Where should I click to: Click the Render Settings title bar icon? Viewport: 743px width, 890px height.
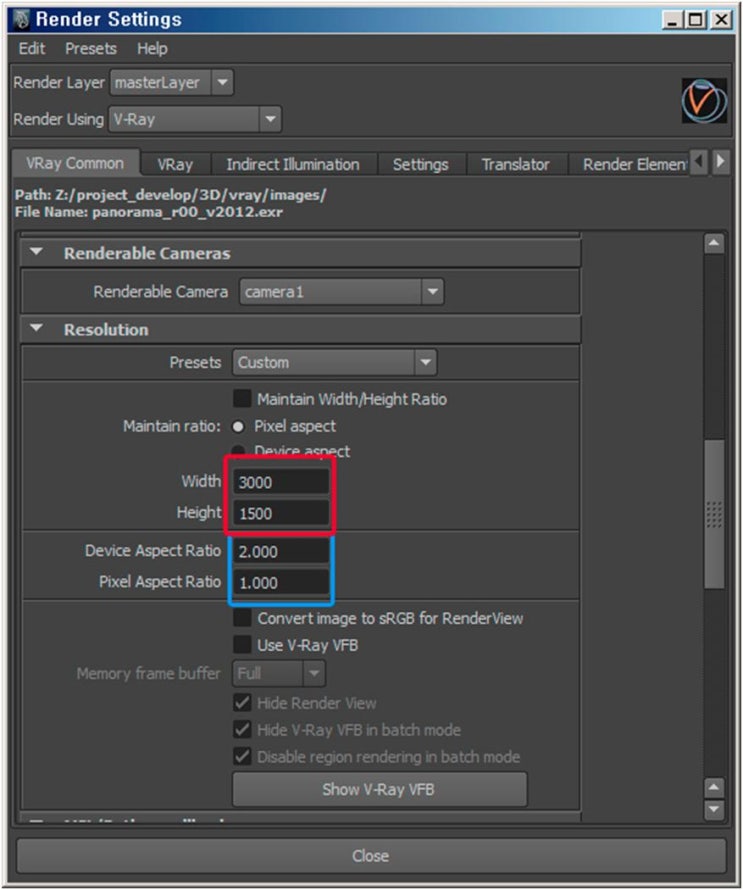(22, 19)
